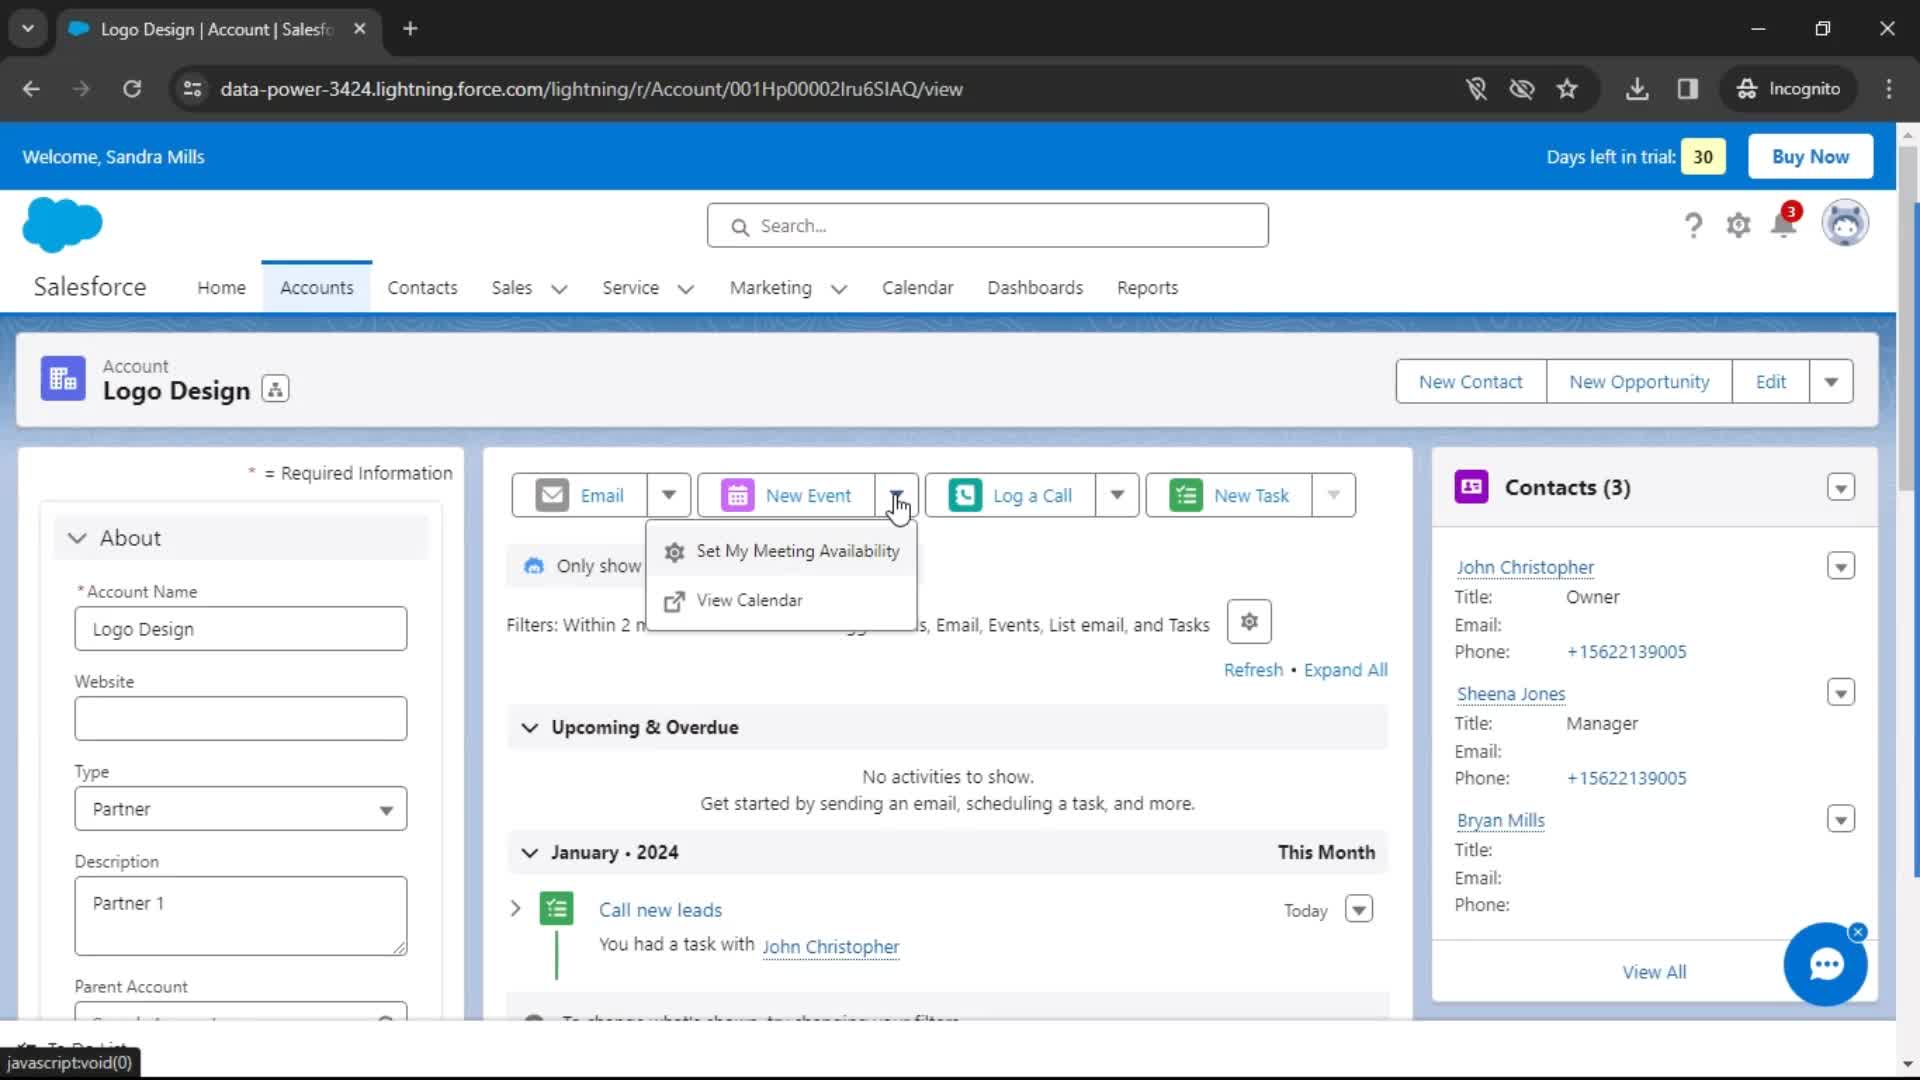Open the Calendar tab

(x=917, y=288)
